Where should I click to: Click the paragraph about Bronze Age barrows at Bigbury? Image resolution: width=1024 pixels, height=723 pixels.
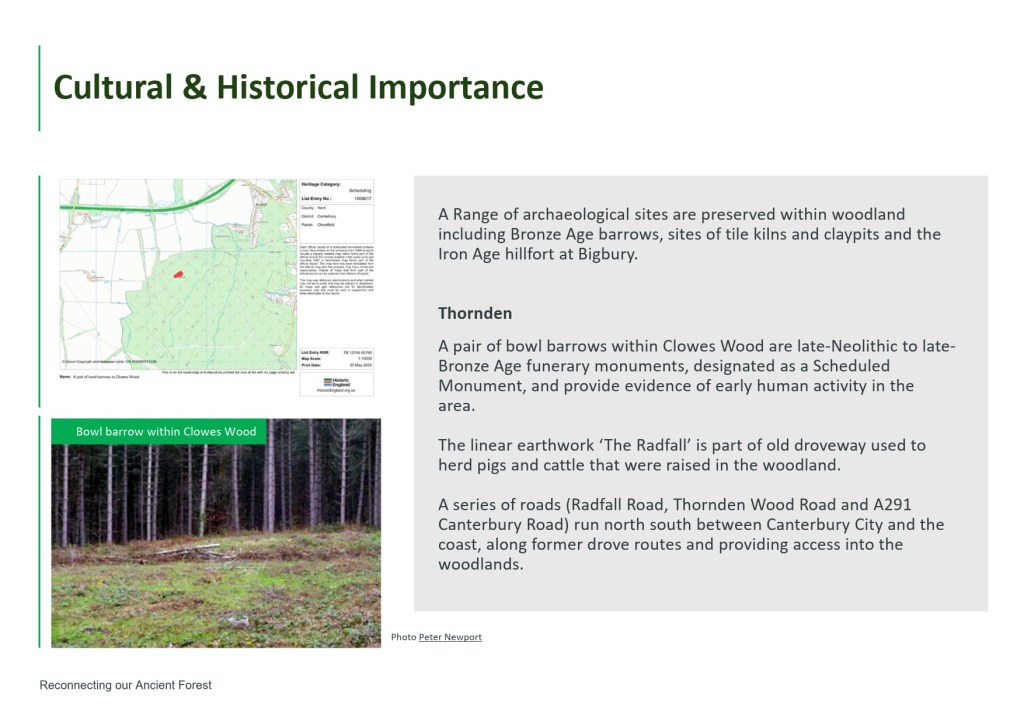689,234
